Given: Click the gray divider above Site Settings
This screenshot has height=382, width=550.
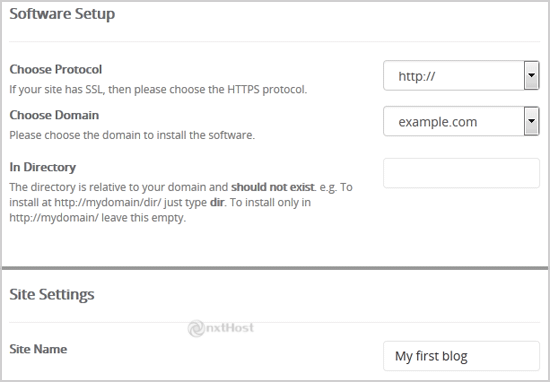Looking at the screenshot, I should click(275, 268).
